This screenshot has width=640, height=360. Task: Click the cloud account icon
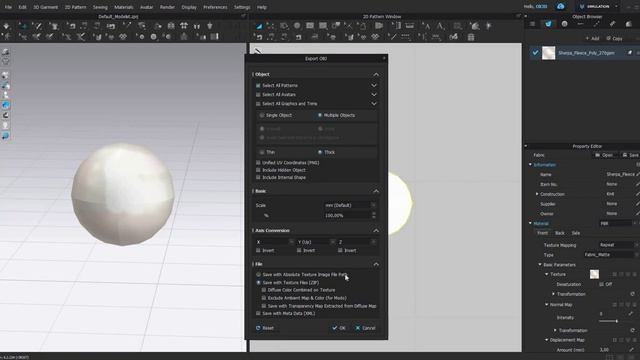coord(561,7)
